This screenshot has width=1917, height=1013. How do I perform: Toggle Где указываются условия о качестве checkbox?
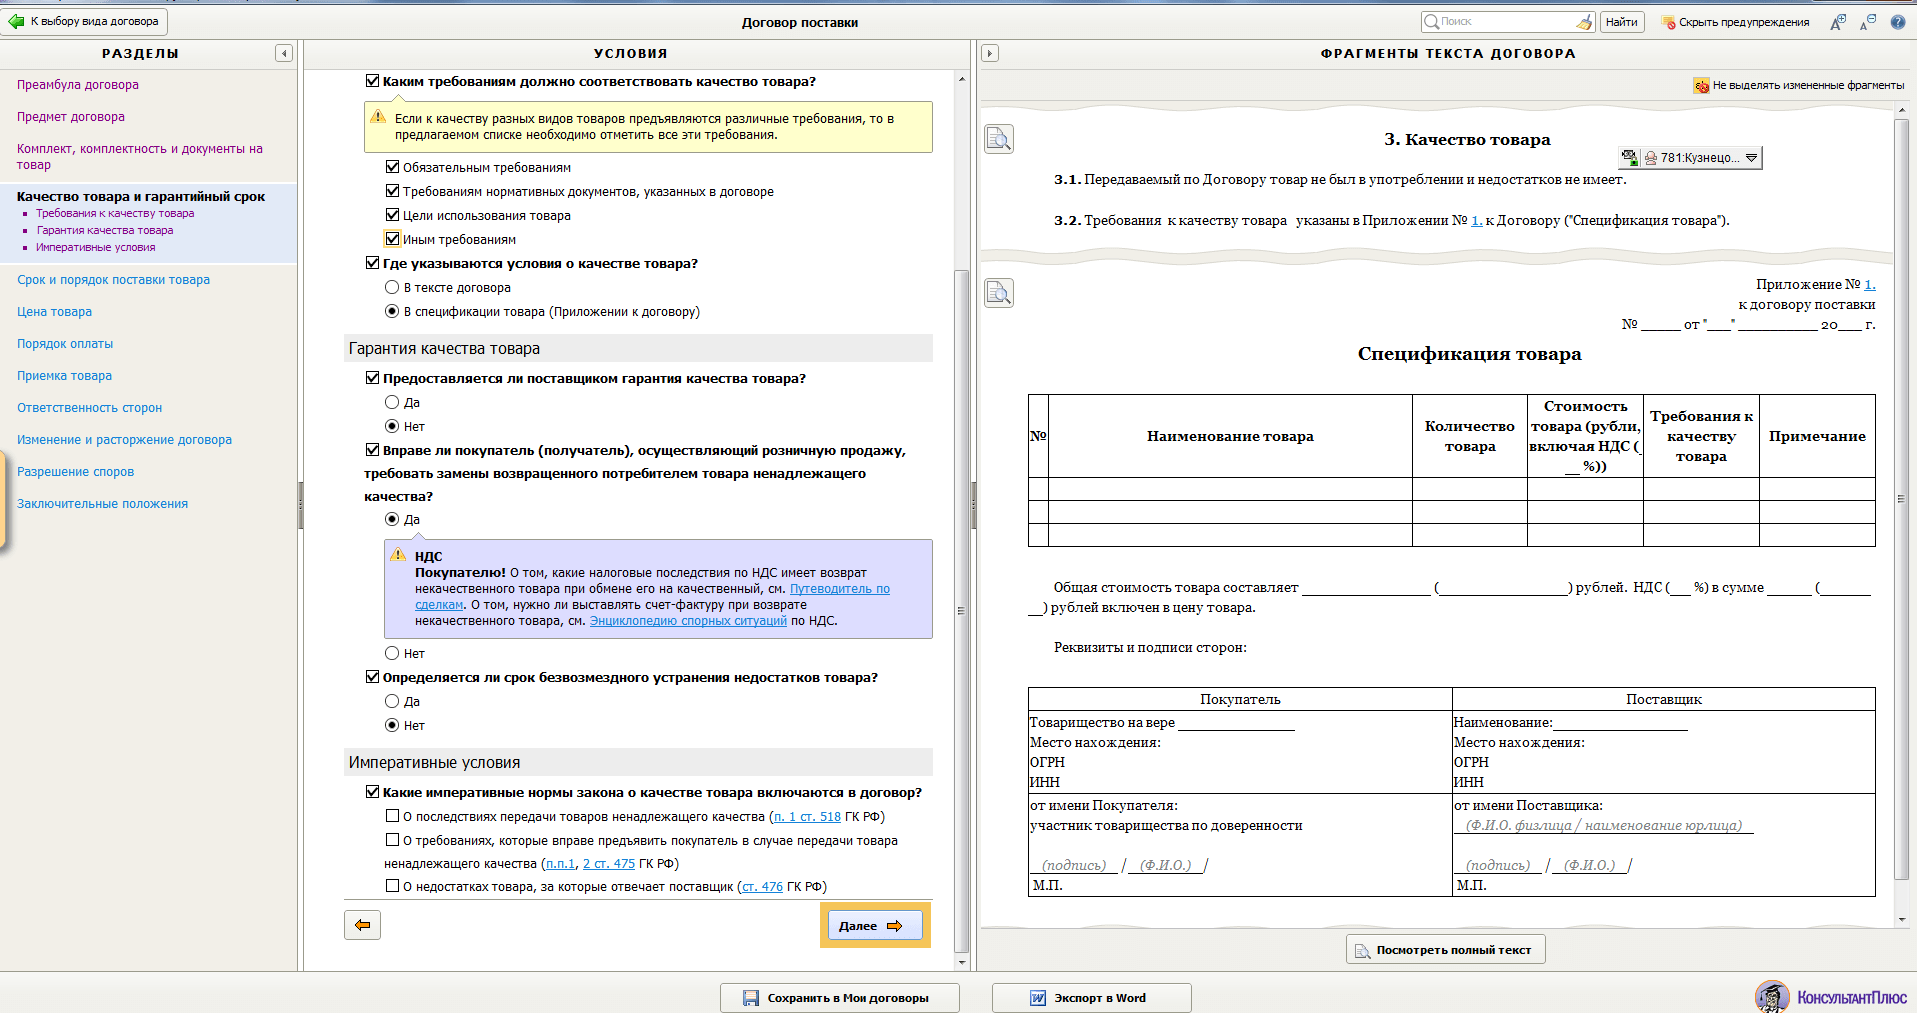click(373, 263)
